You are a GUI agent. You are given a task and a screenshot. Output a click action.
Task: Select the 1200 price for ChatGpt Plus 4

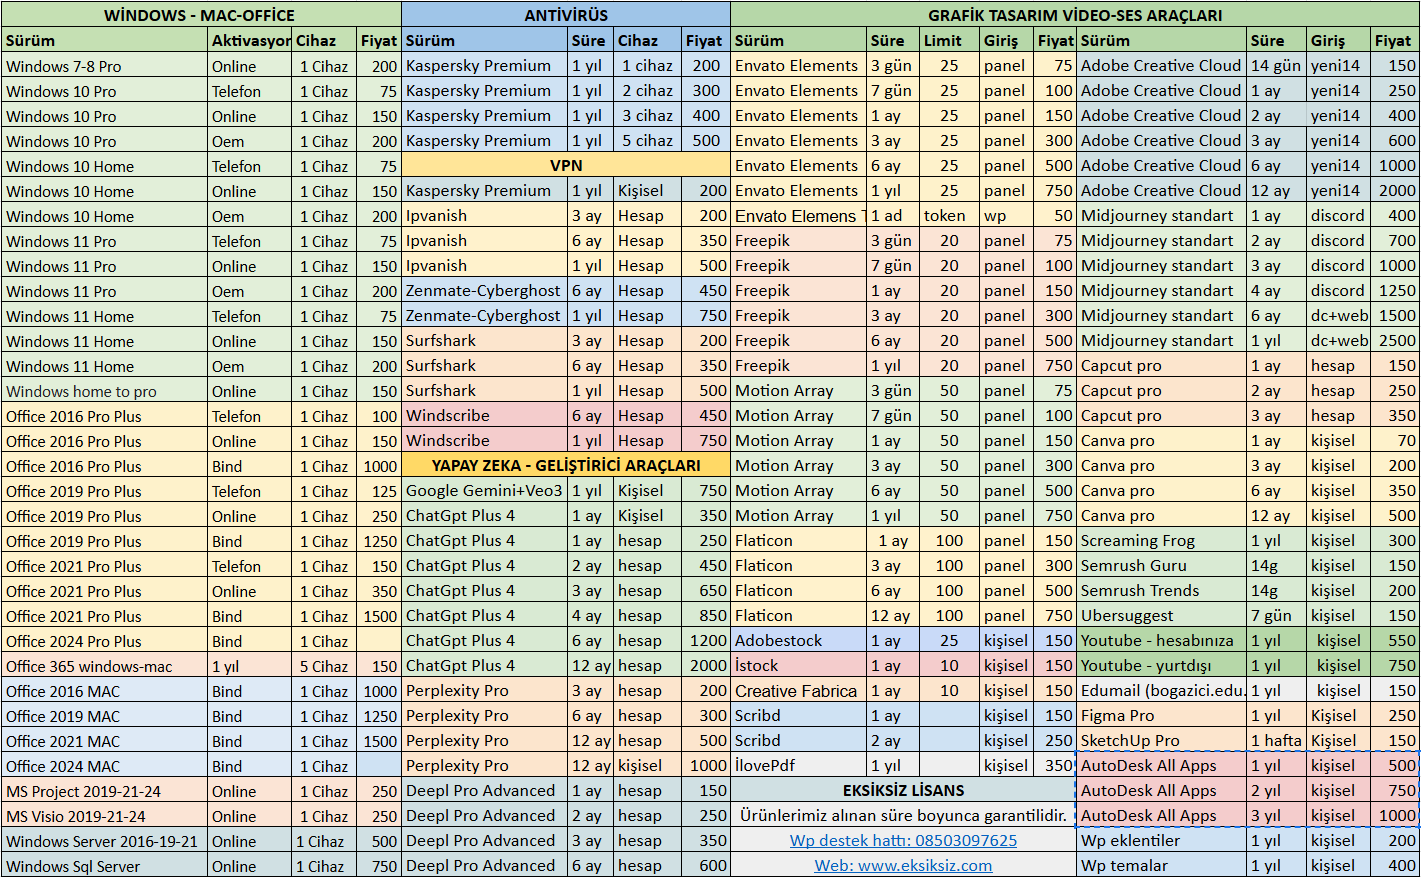coord(707,640)
